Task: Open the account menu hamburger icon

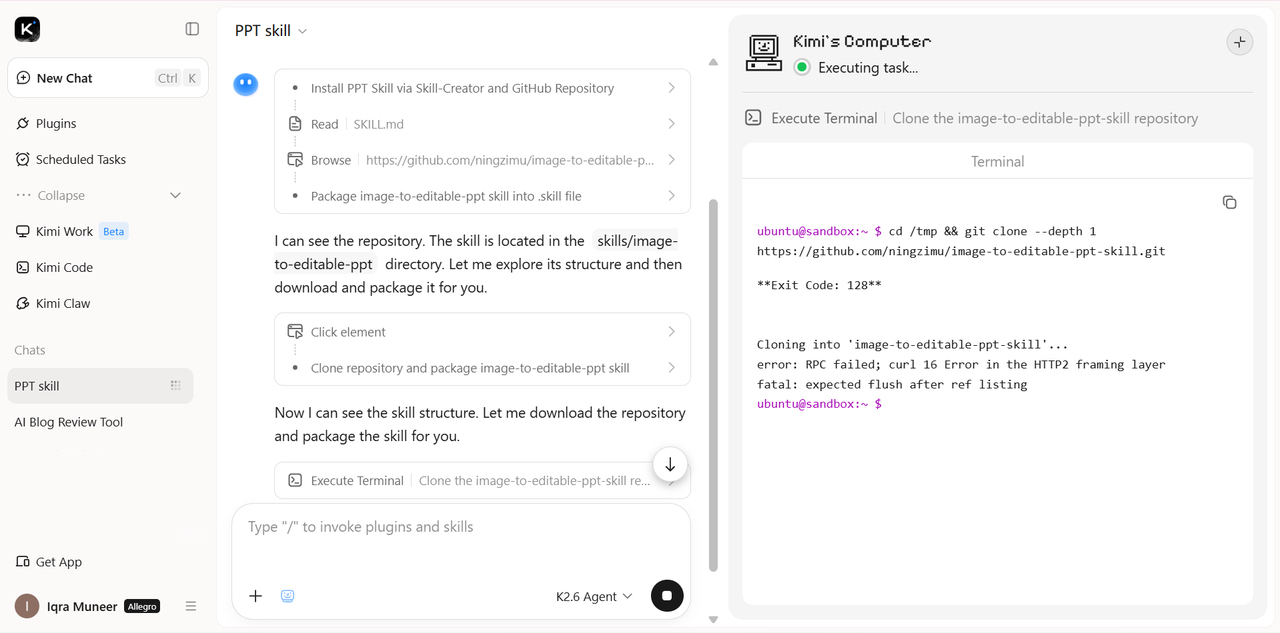Action: (191, 606)
